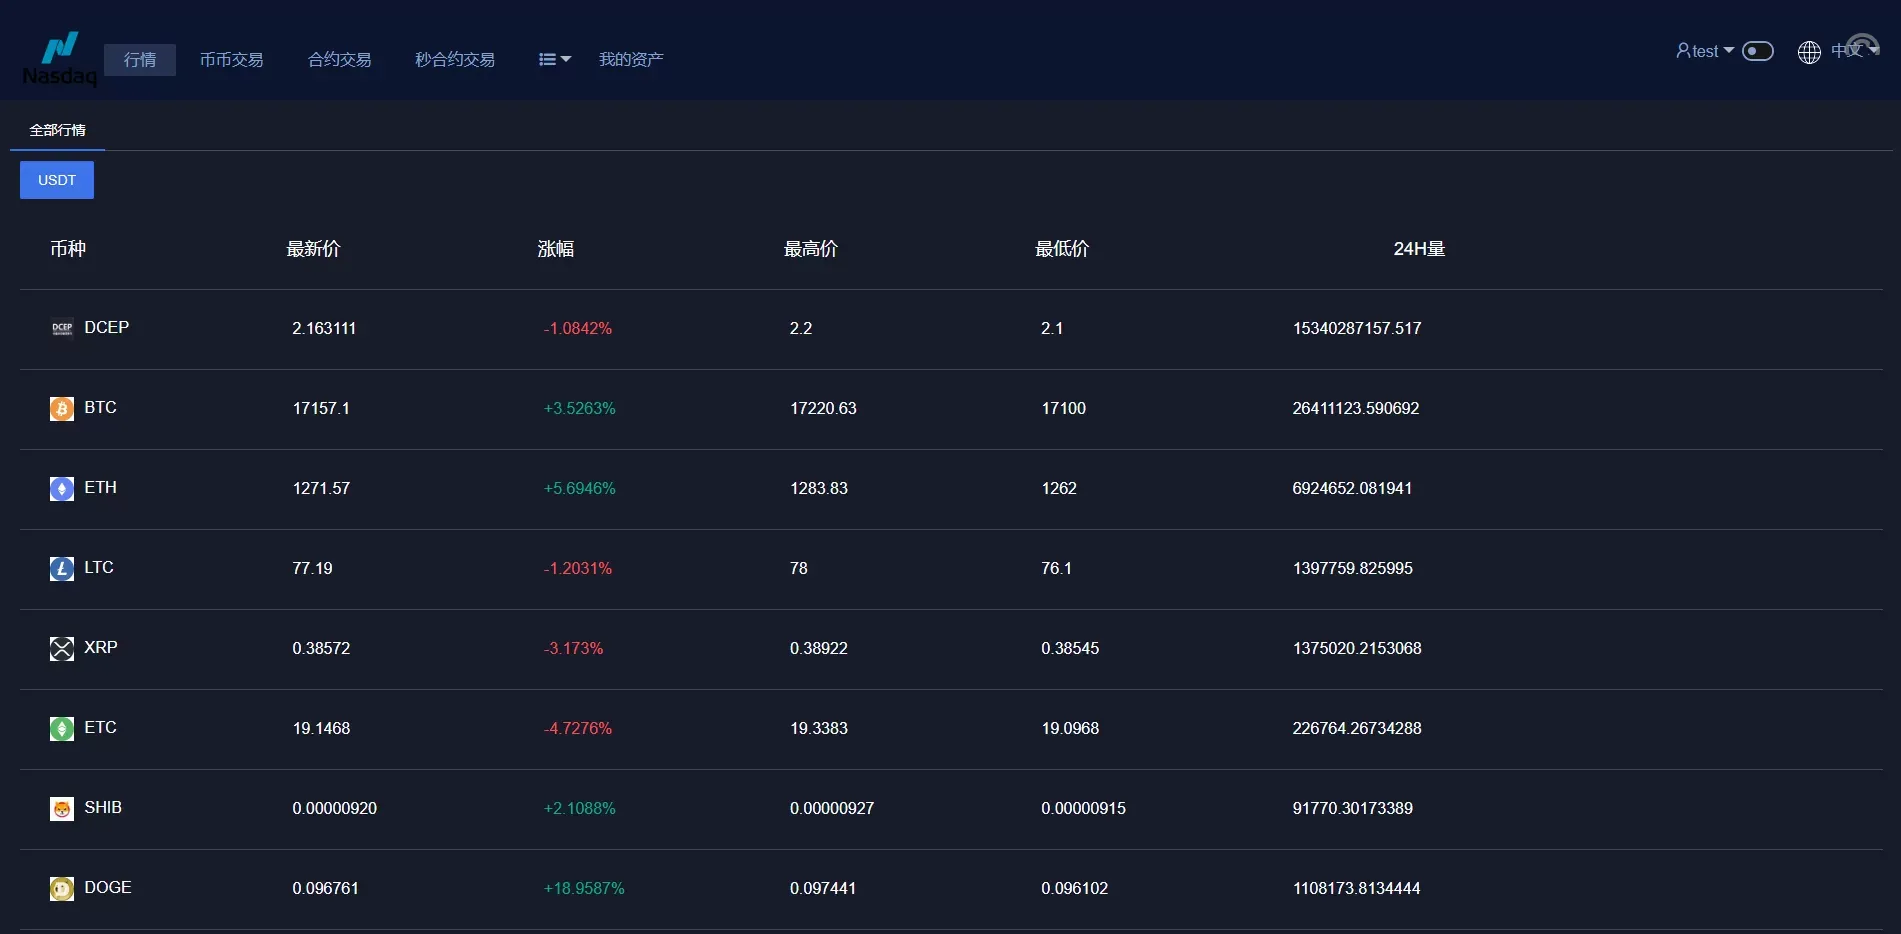
Task: Click the 涨幅 column header
Action: (556, 249)
